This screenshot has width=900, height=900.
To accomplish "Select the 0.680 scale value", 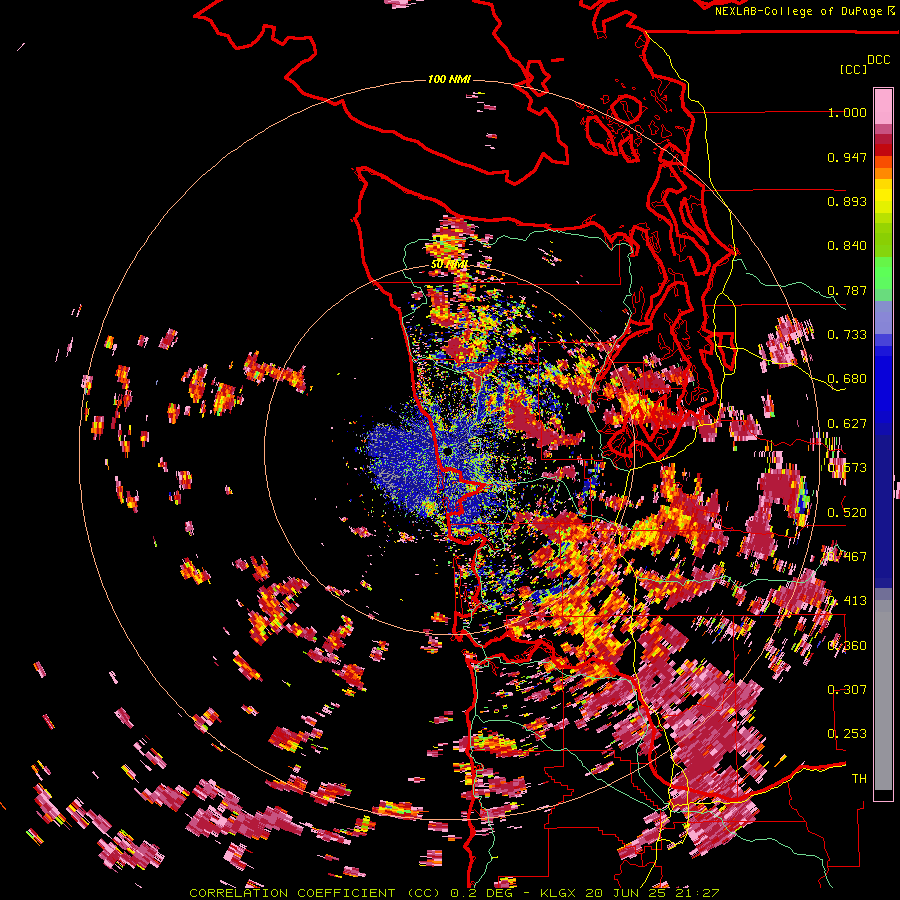I will (847, 379).
